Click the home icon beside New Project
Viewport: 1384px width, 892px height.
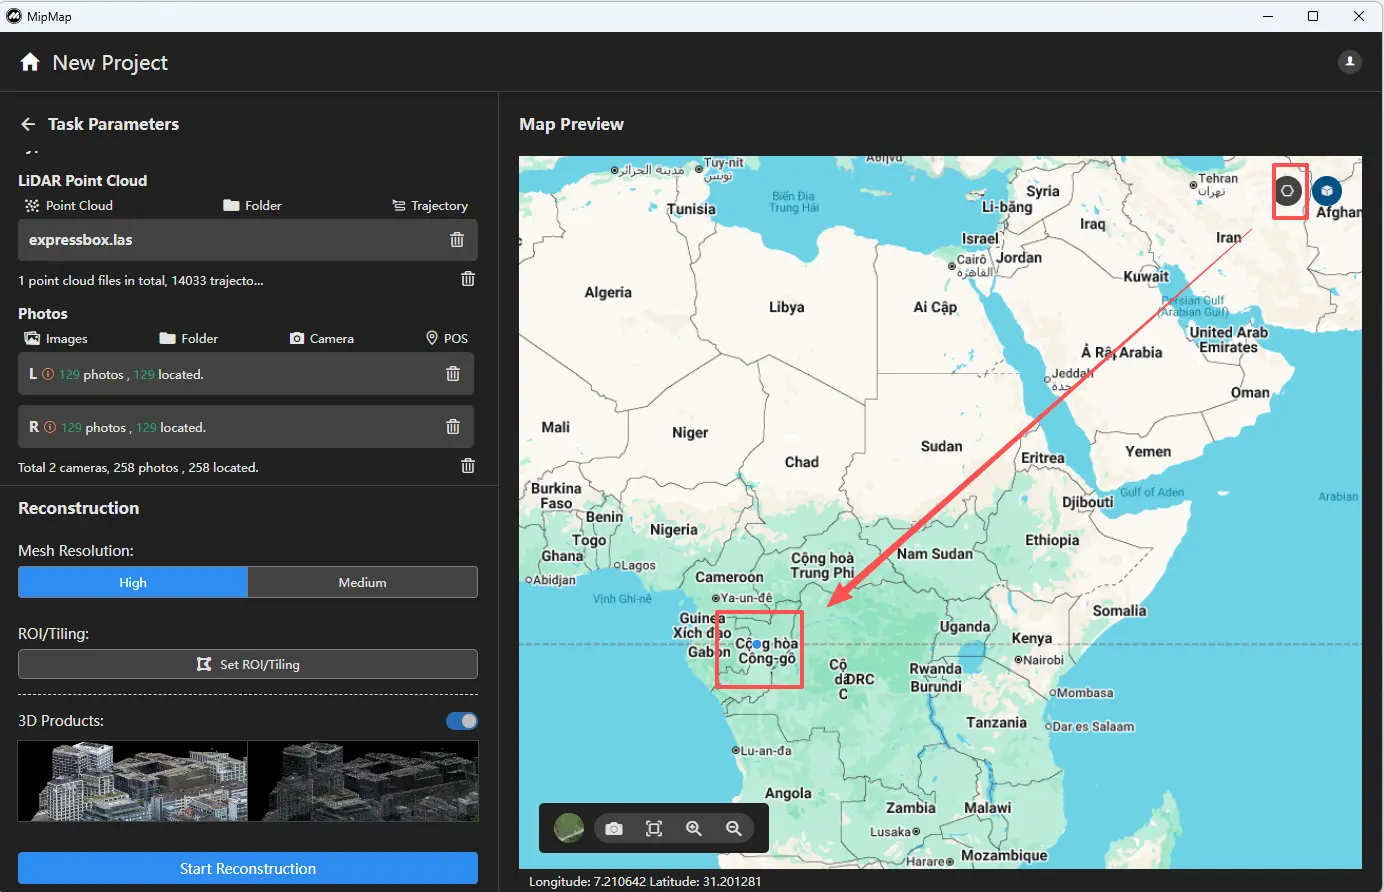click(x=30, y=62)
